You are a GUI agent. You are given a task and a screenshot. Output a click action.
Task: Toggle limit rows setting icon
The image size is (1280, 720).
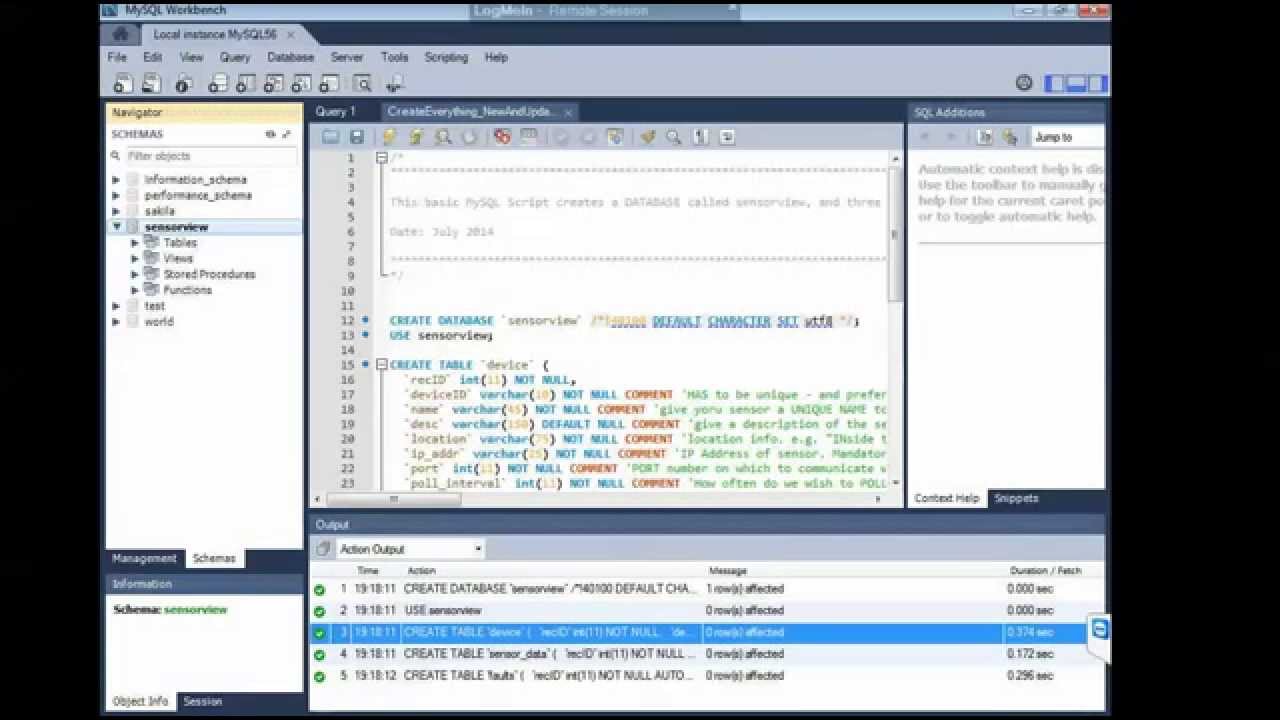click(x=529, y=137)
